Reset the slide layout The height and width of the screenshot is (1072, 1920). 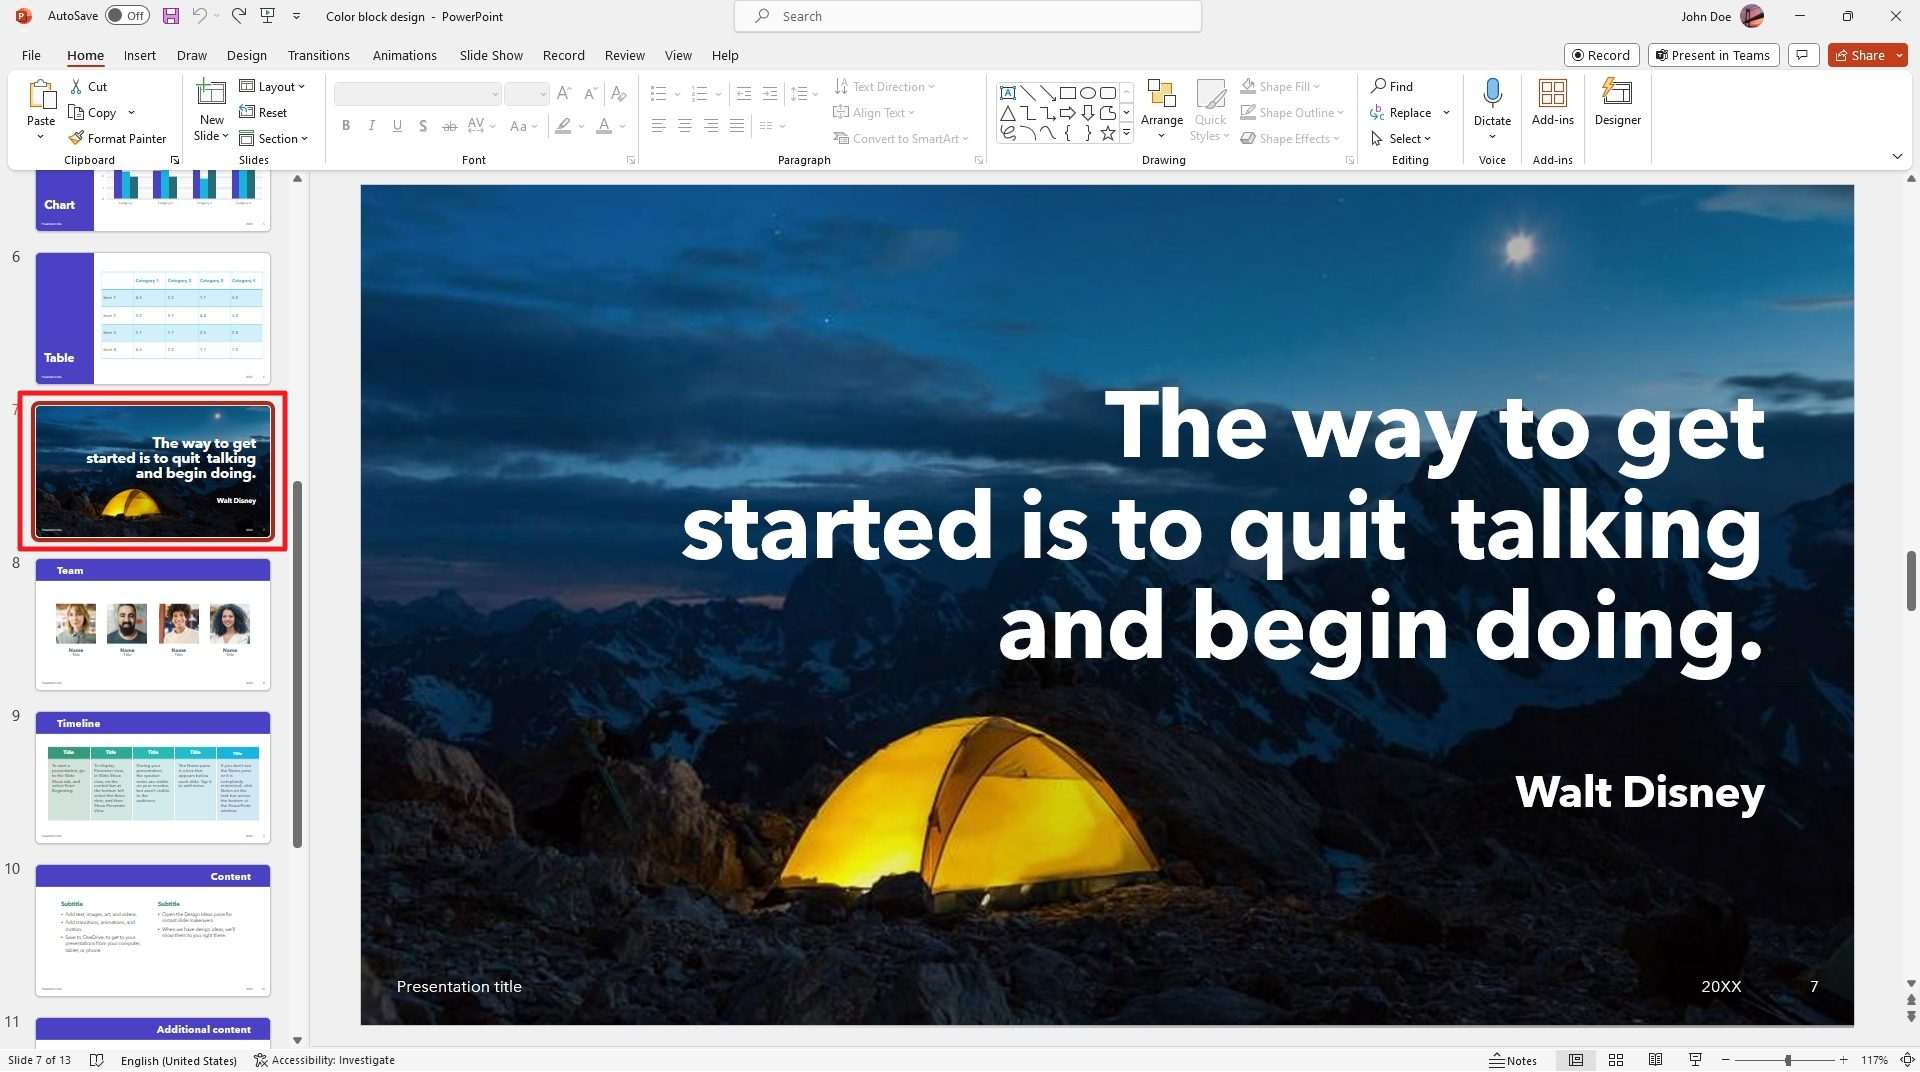pos(263,113)
